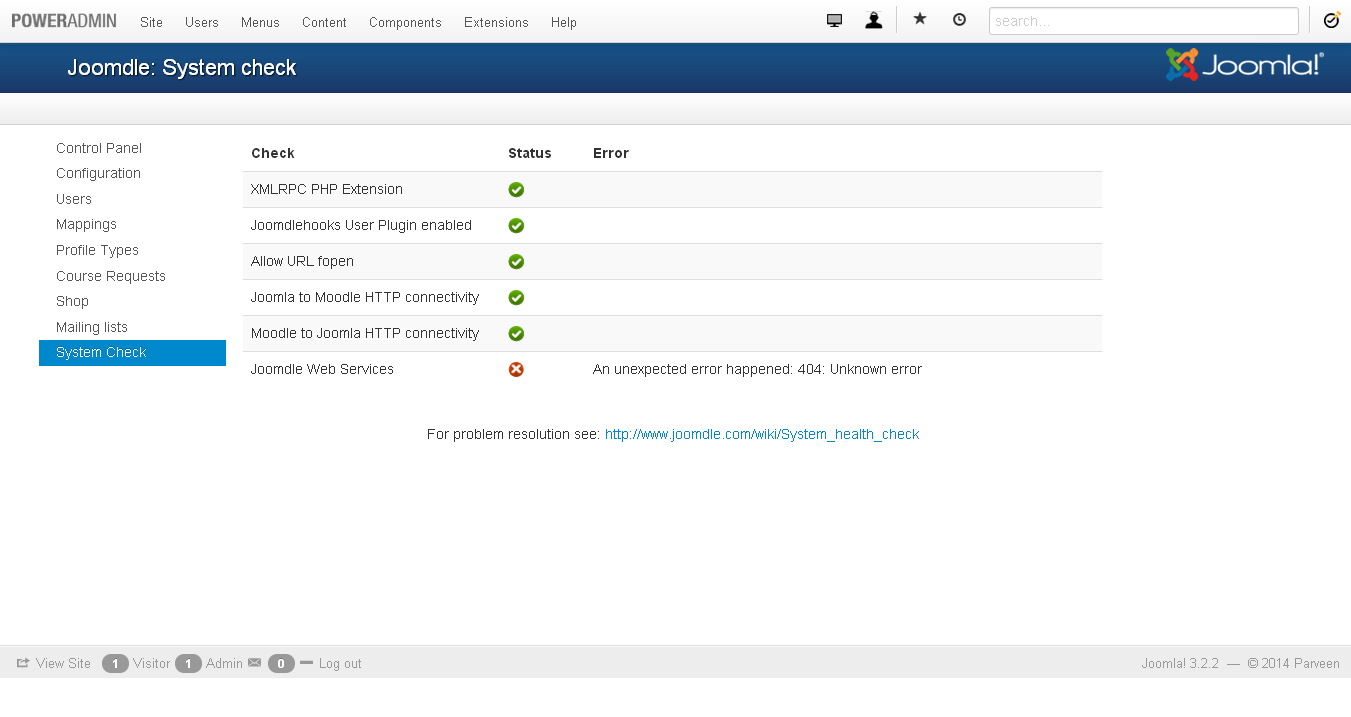1351x717 pixels.
Task: Open history with the clock icon
Action: [959, 19]
